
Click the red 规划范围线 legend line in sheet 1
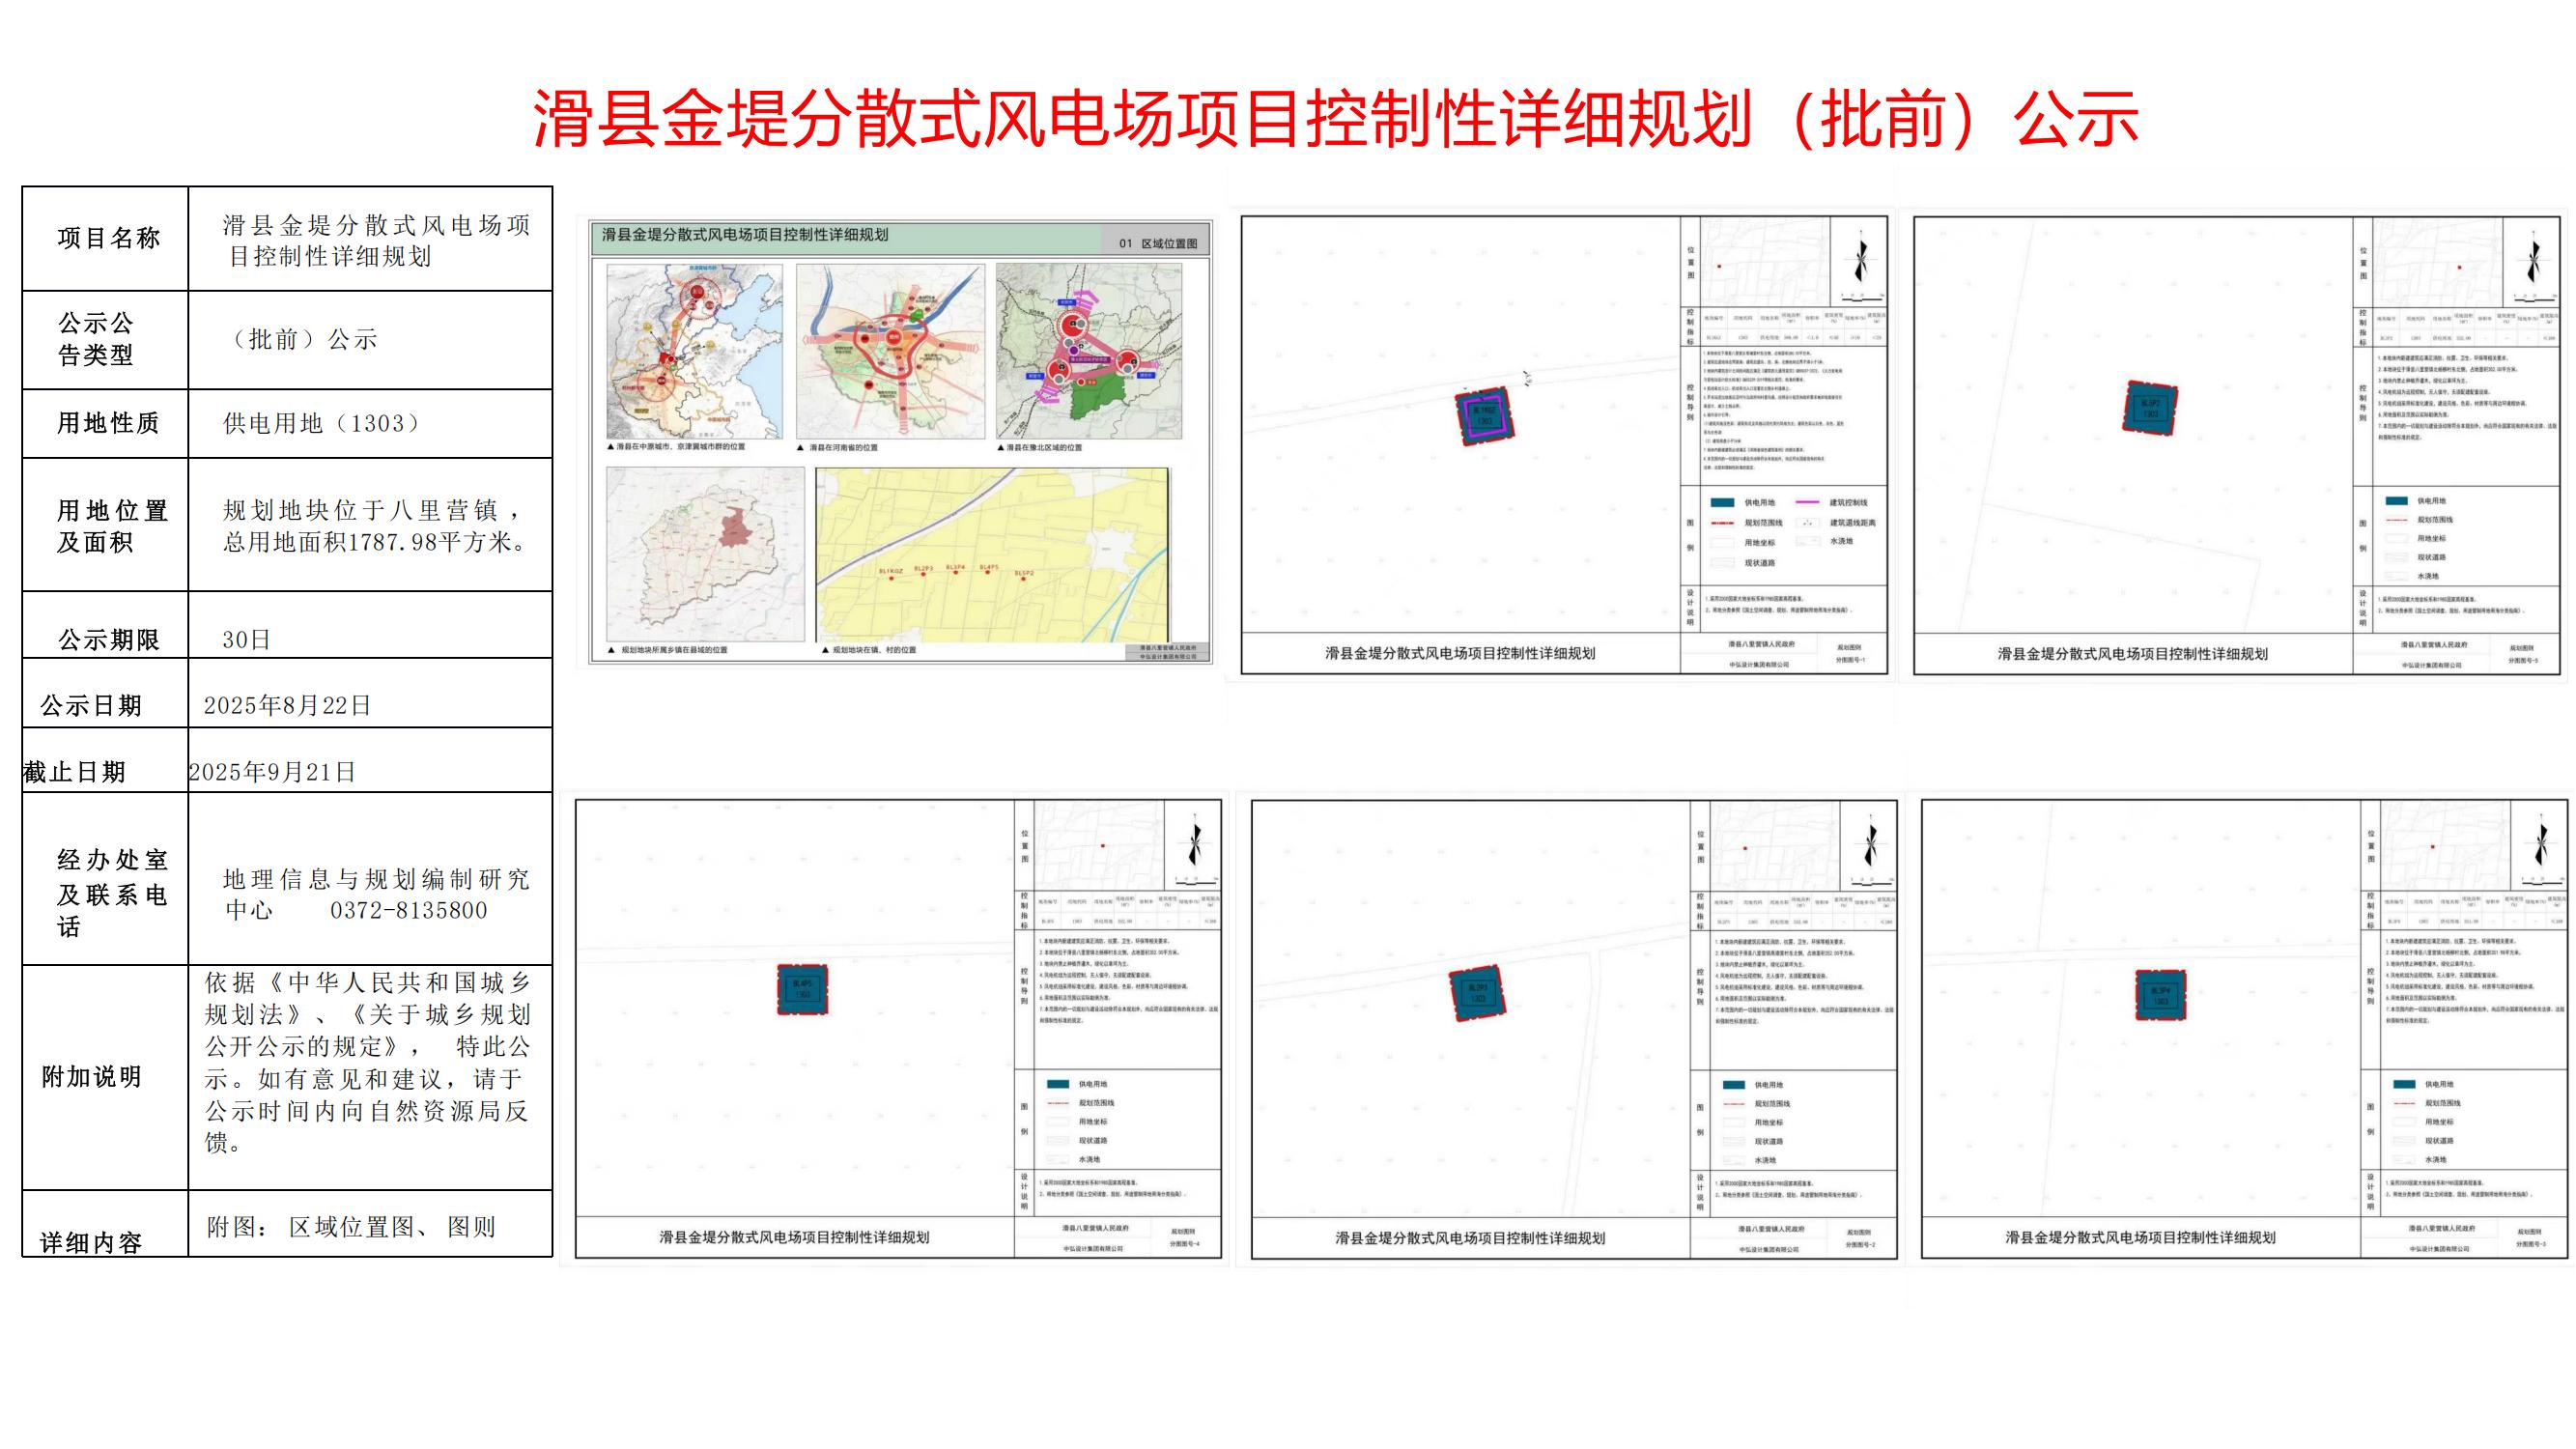tap(1722, 523)
